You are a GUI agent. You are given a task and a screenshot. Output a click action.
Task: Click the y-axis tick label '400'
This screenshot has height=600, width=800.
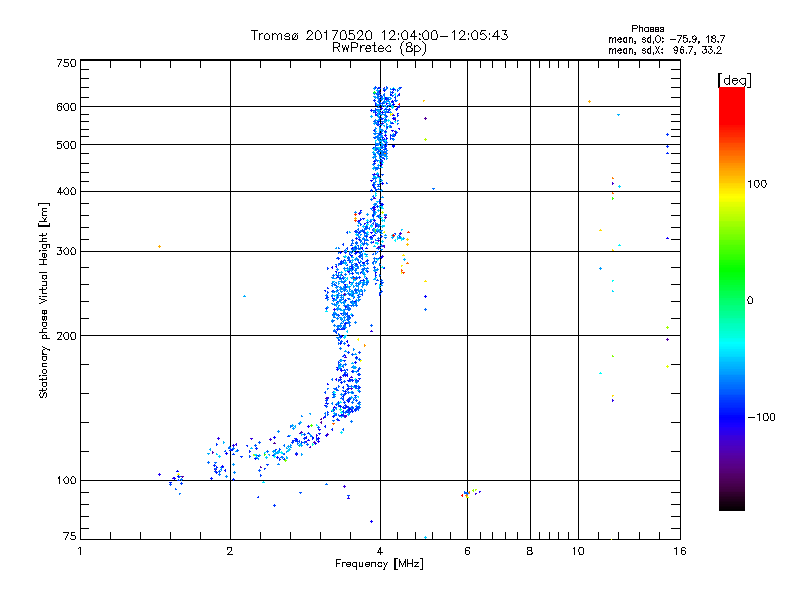click(66, 191)
